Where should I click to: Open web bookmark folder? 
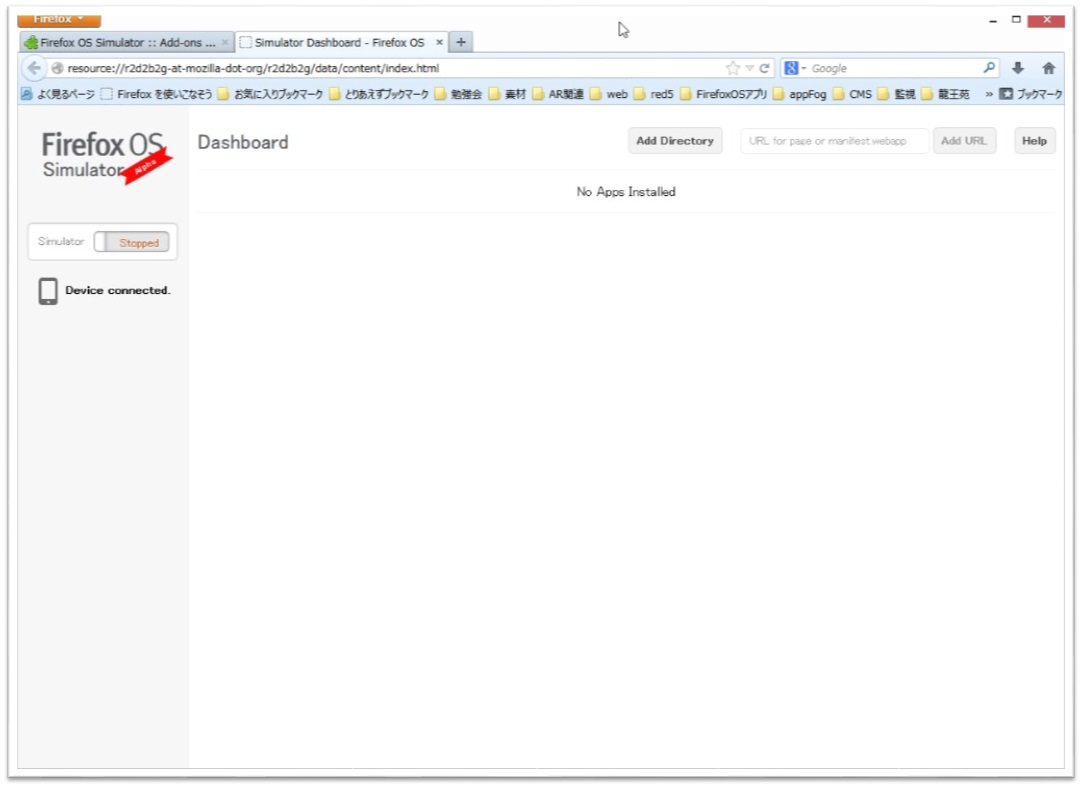pos(609,94)
